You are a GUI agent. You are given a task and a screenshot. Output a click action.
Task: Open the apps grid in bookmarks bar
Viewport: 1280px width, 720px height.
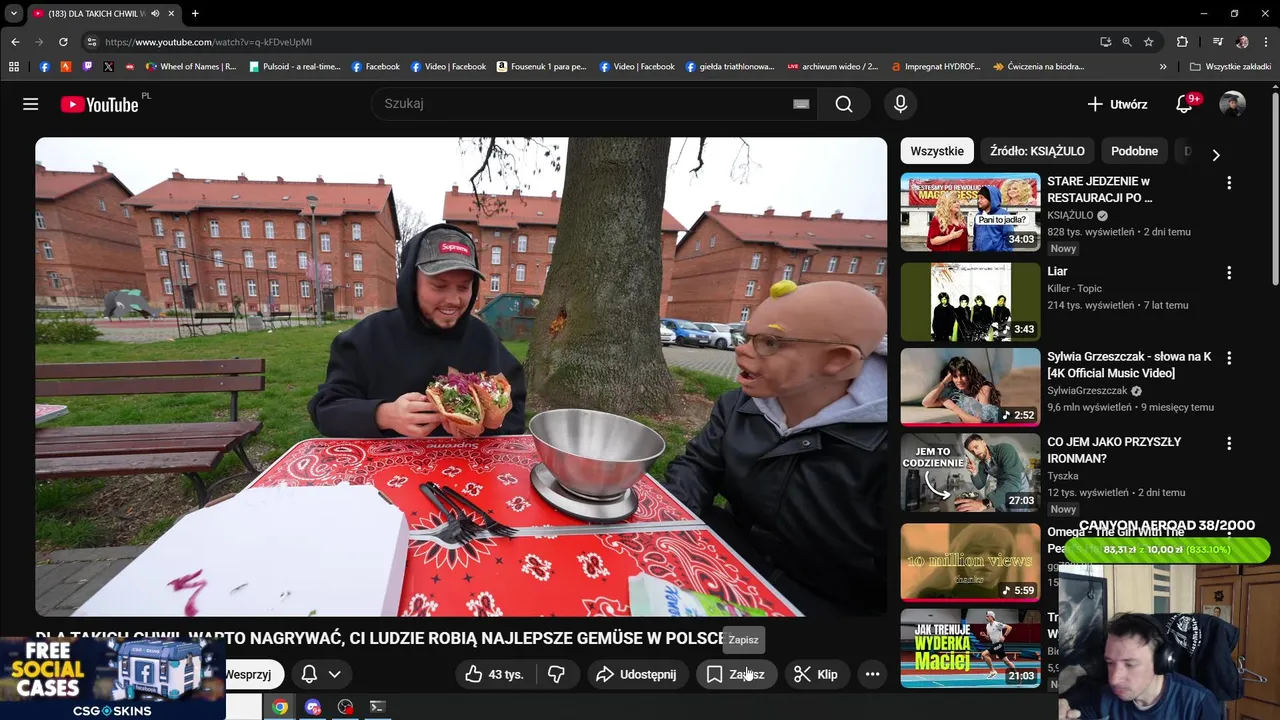[x=14, y=67]
